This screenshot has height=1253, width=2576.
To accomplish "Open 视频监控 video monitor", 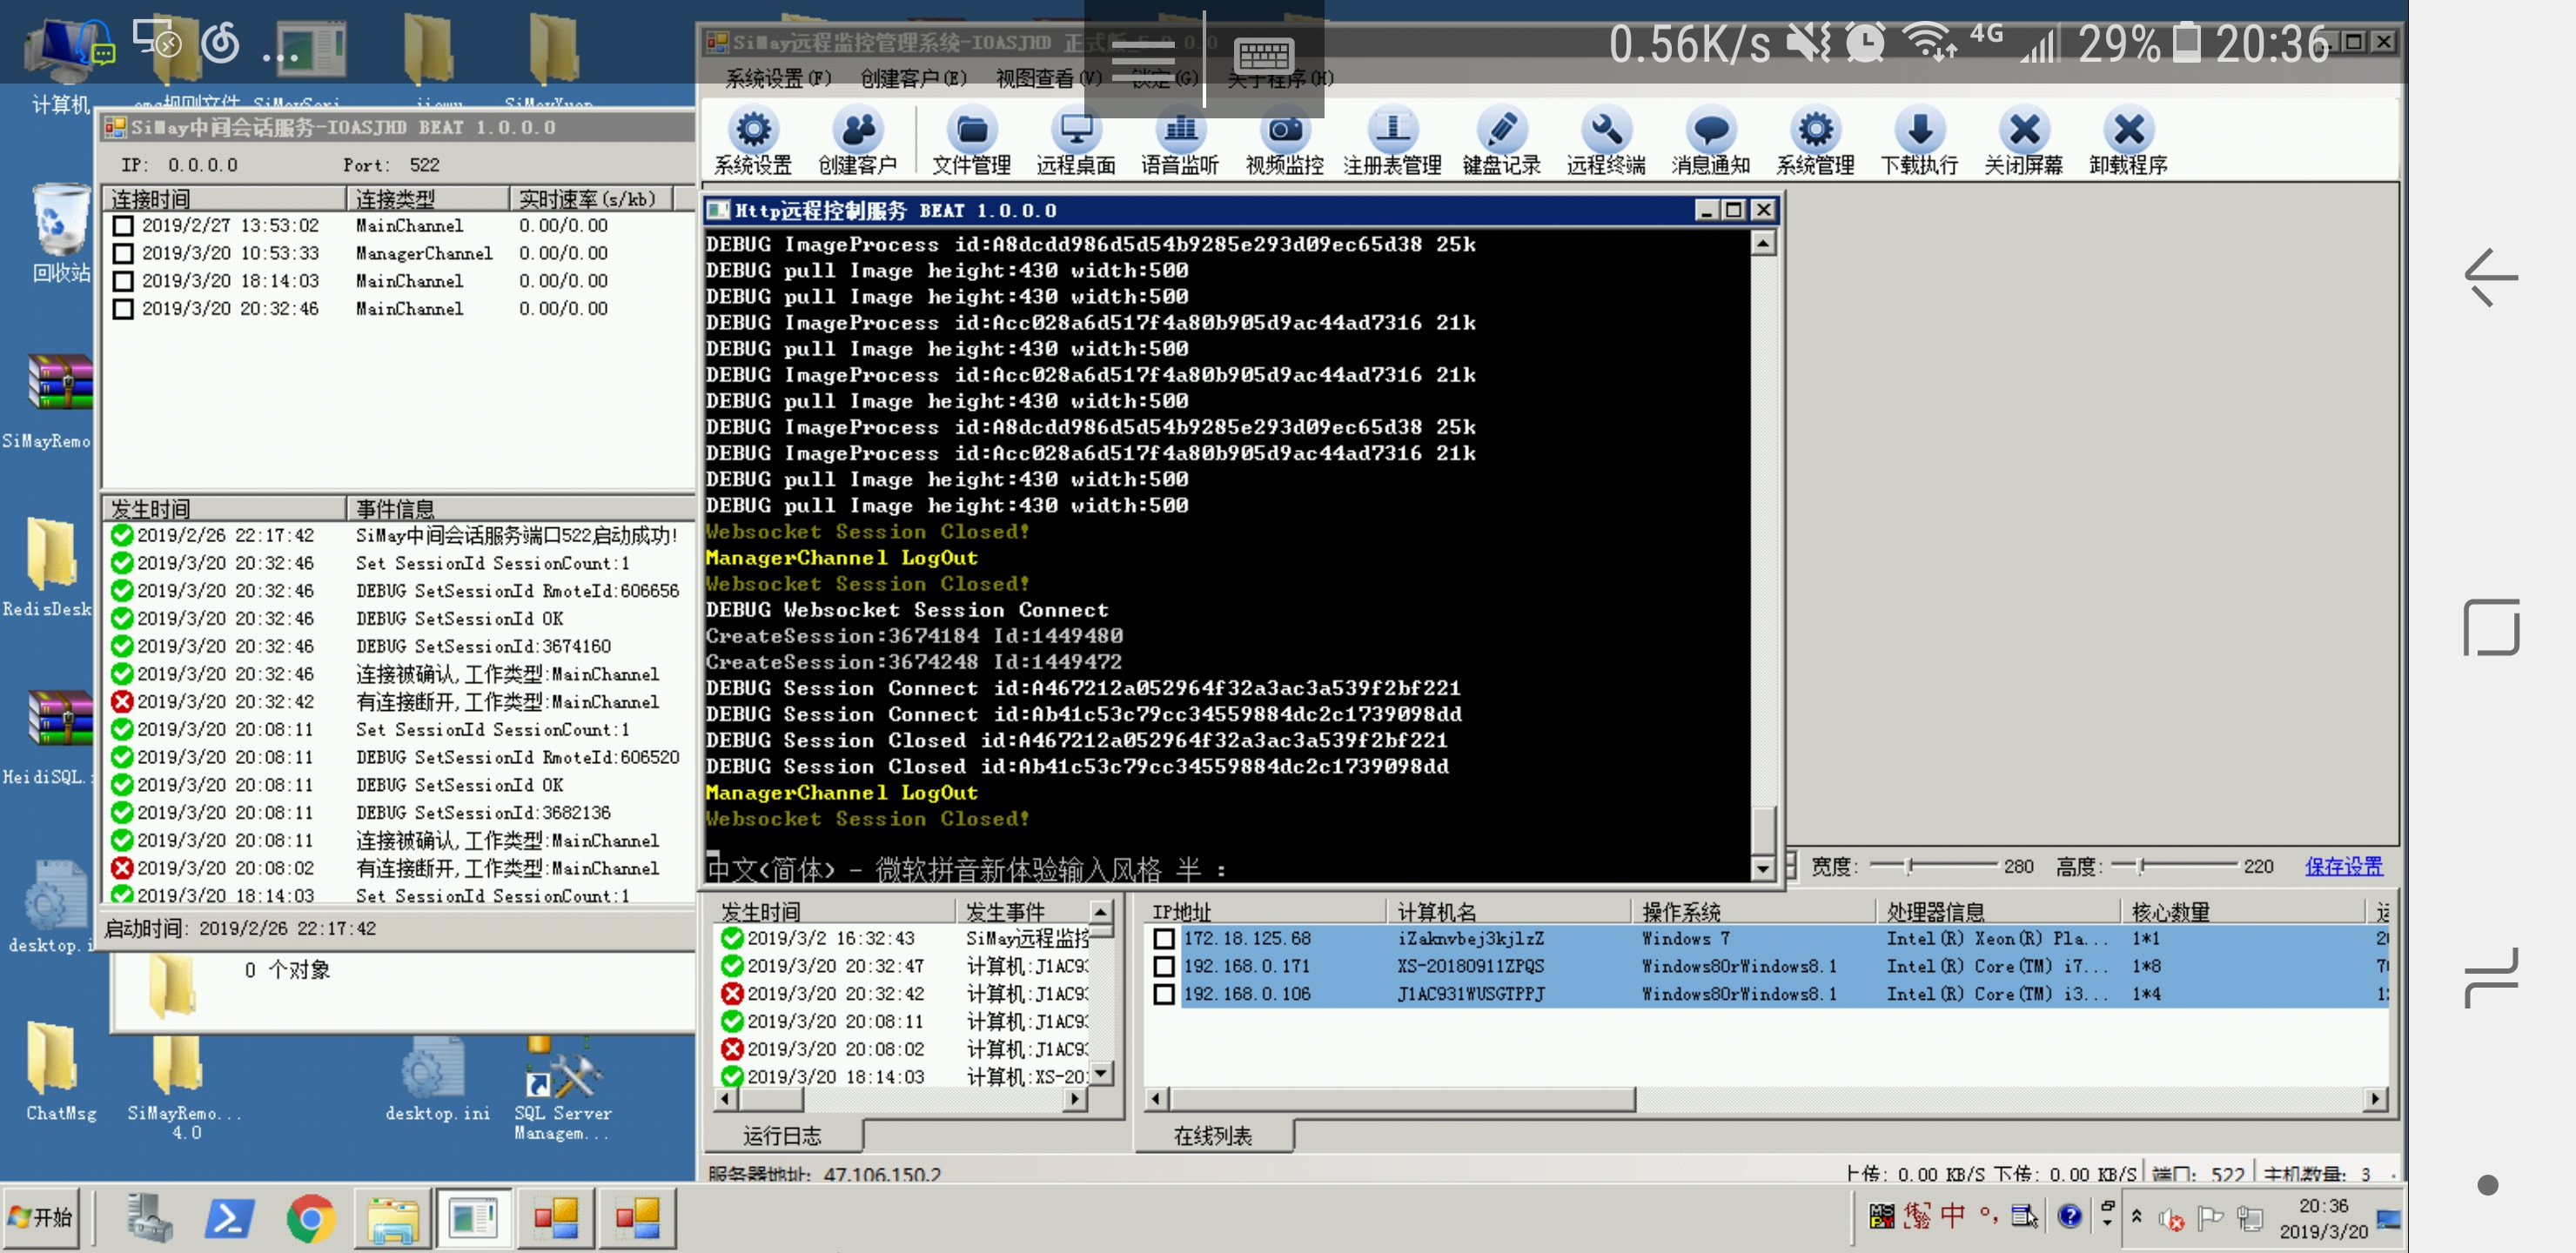I will coord(1284,142).
